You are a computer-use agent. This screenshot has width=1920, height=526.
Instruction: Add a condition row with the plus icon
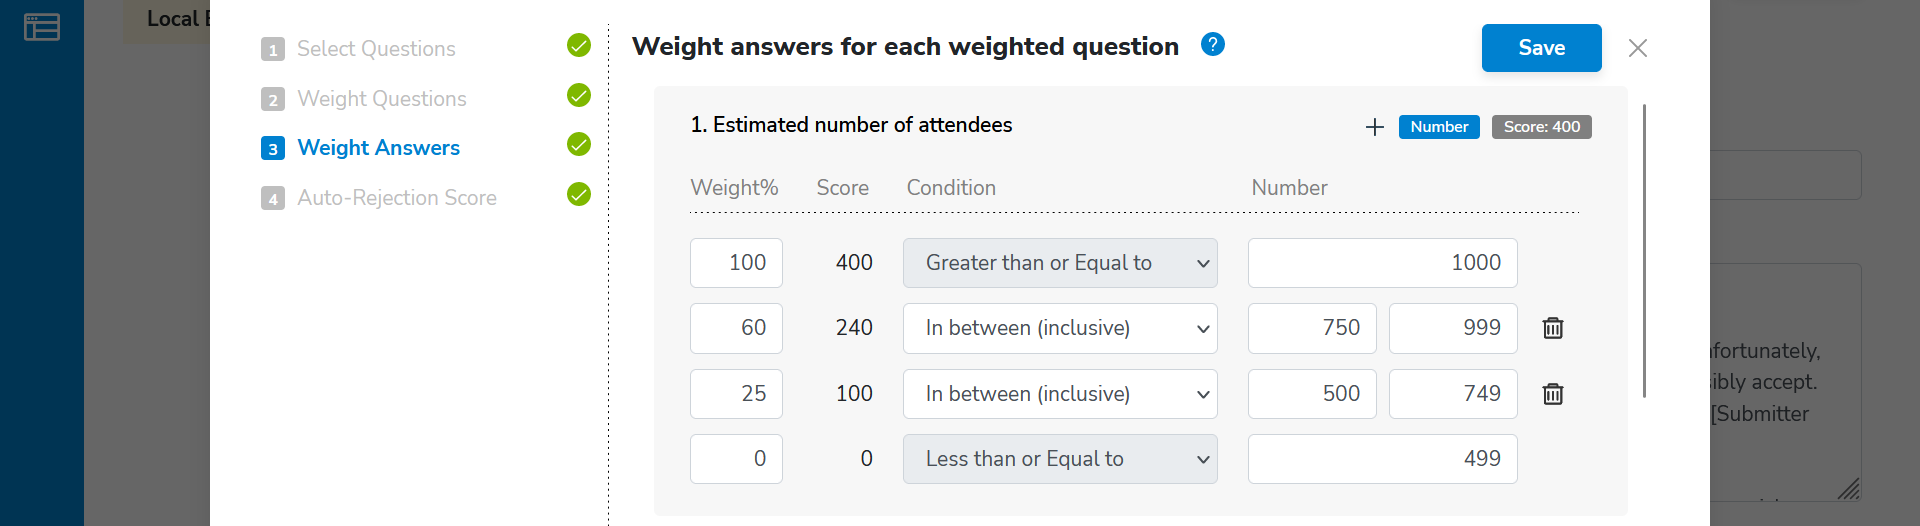pos(1375,127)
